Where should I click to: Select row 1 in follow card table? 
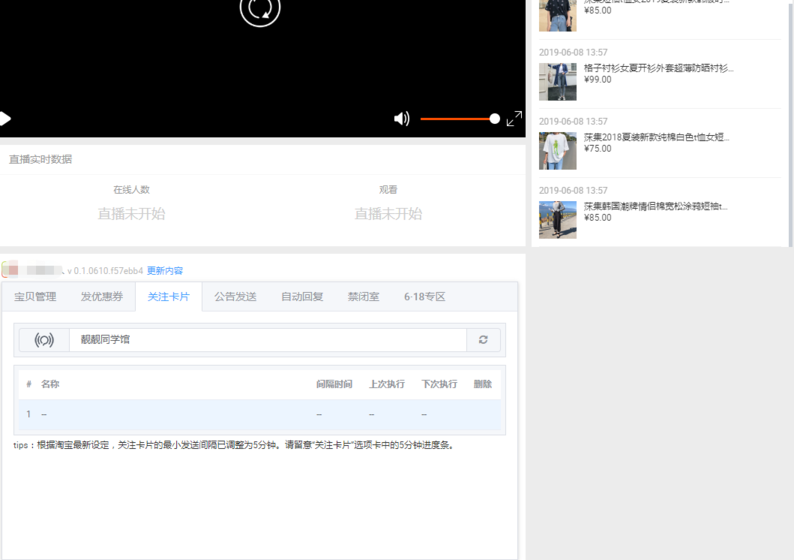point(260,414)
